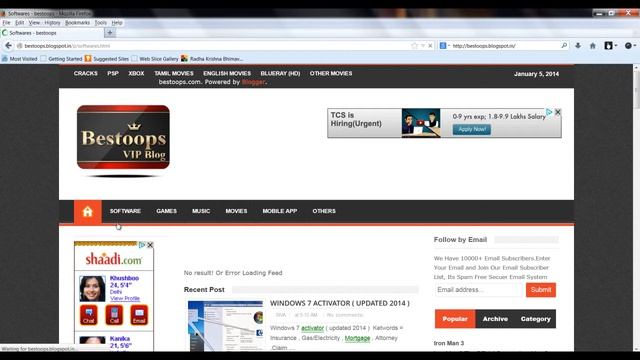Open Suggested Sites bookmark

click(107, 59)
